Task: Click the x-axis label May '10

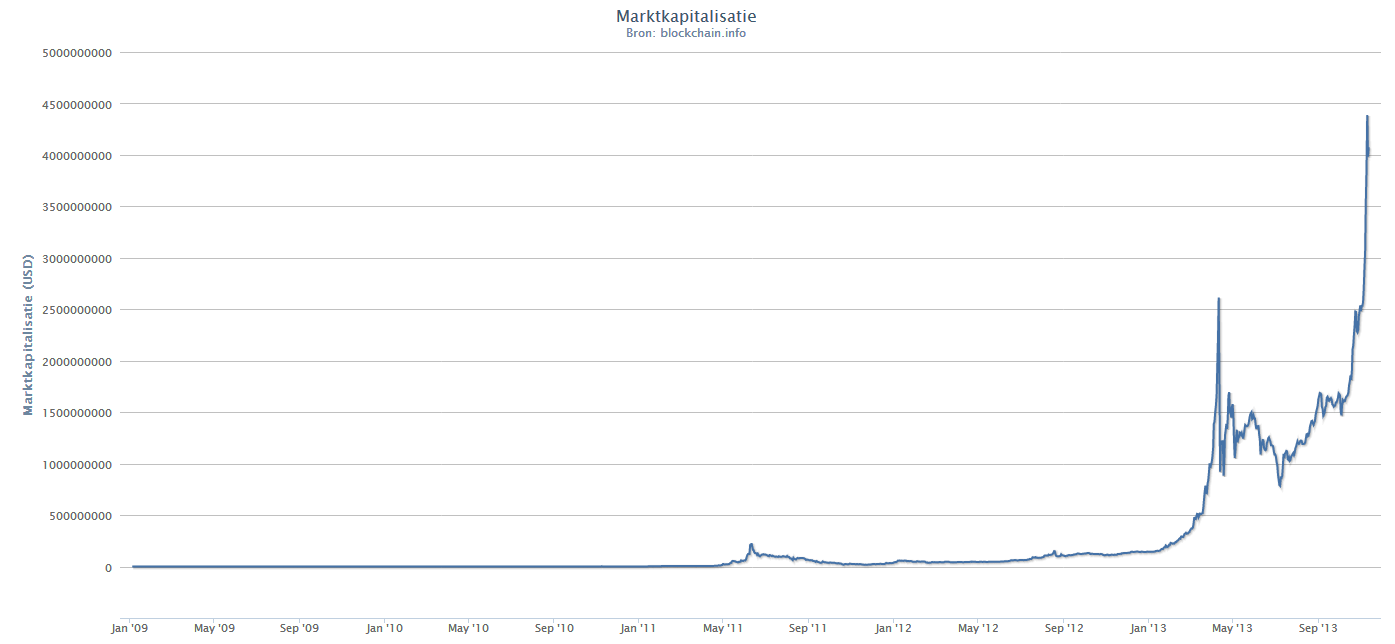Action: click(469, 629)
